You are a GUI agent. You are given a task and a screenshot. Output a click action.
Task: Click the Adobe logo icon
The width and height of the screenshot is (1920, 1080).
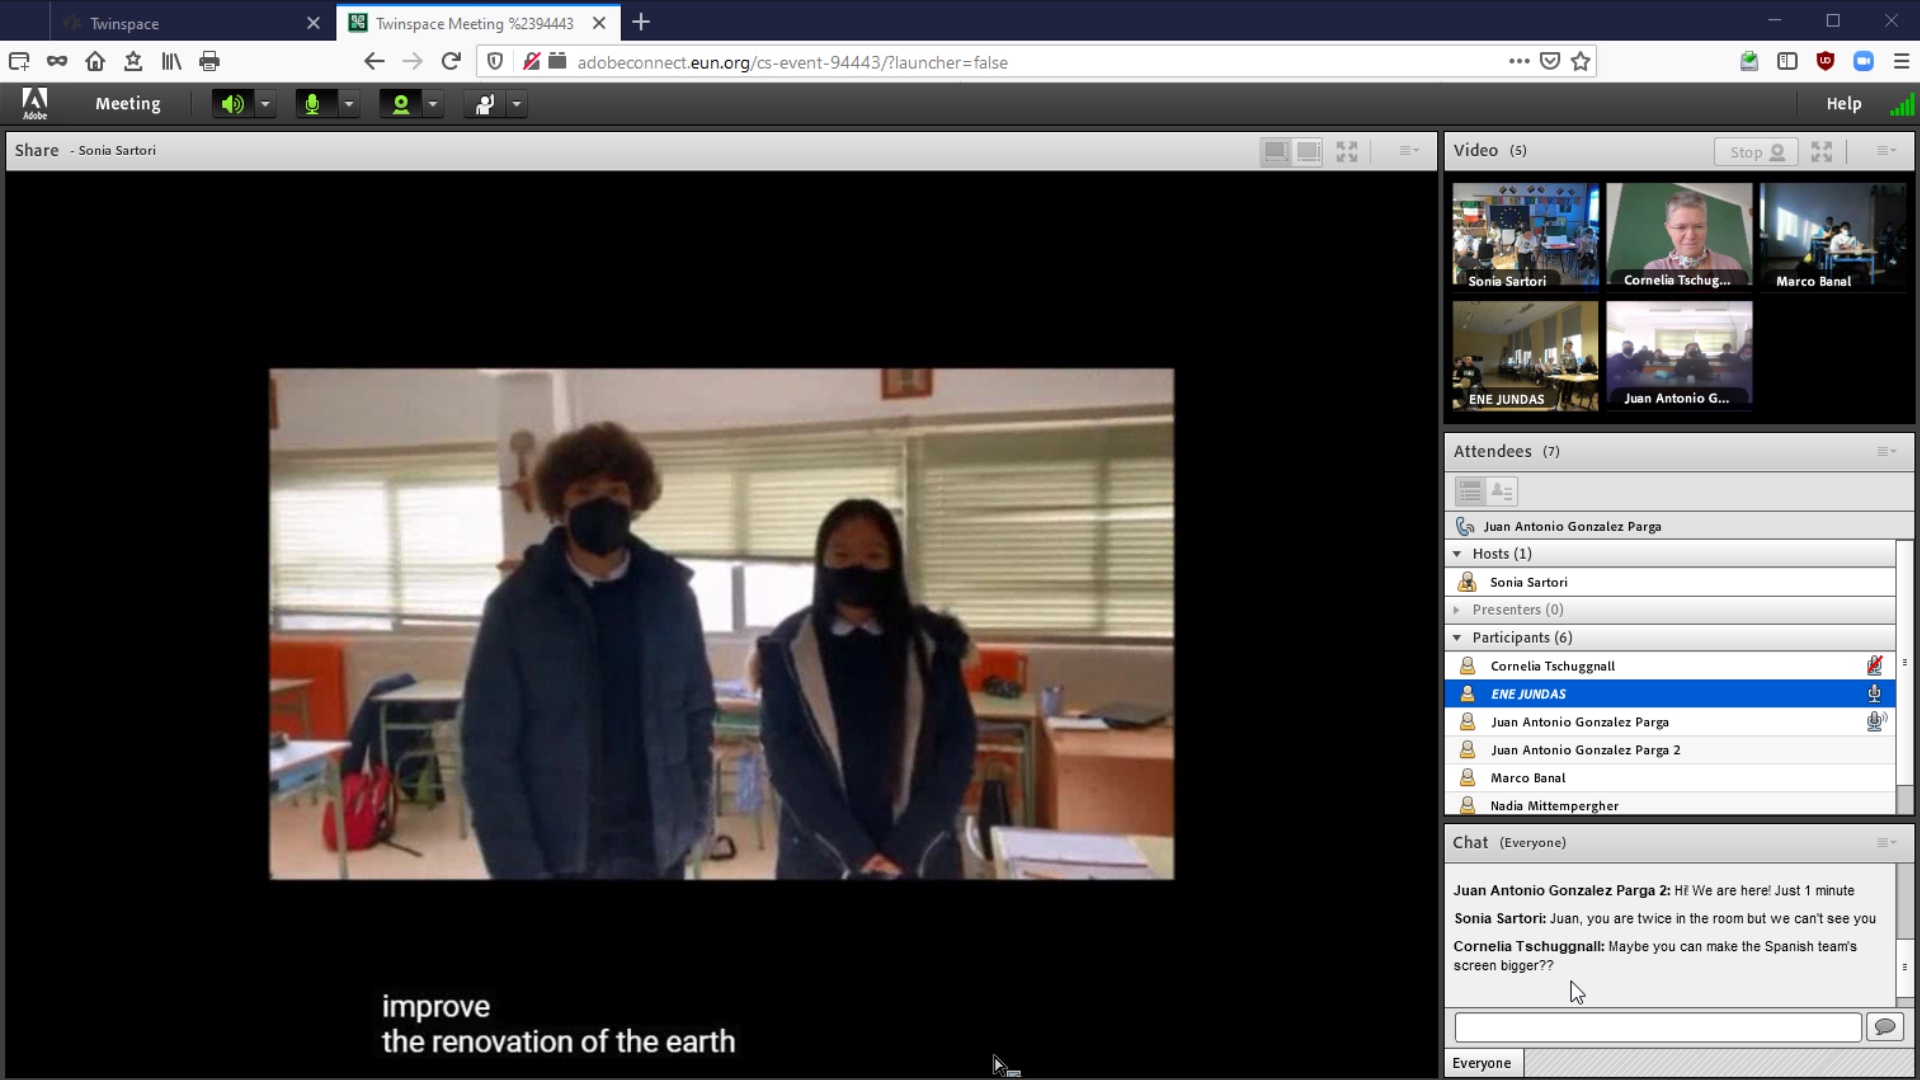pyautogui.click(x=35, y=103)
